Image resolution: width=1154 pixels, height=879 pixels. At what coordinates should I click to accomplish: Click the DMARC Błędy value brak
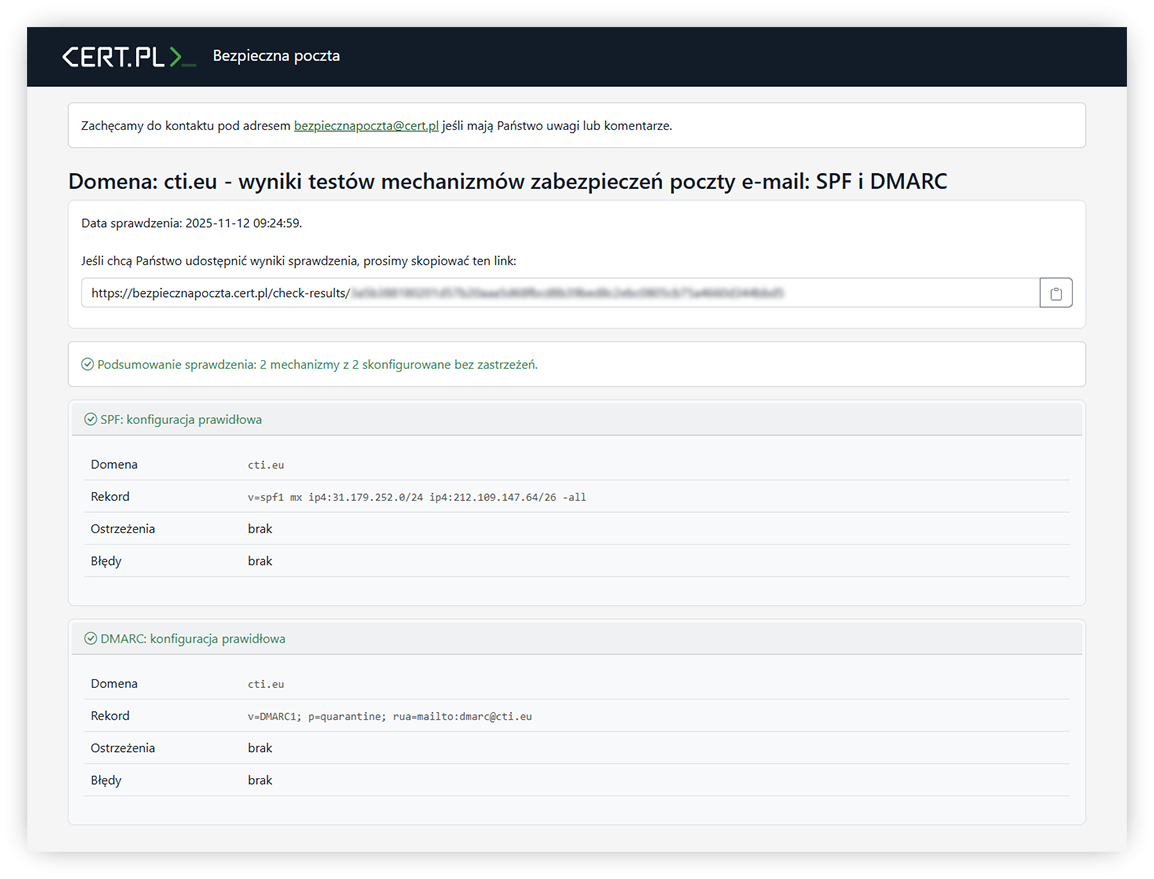[x=260, y=780]
